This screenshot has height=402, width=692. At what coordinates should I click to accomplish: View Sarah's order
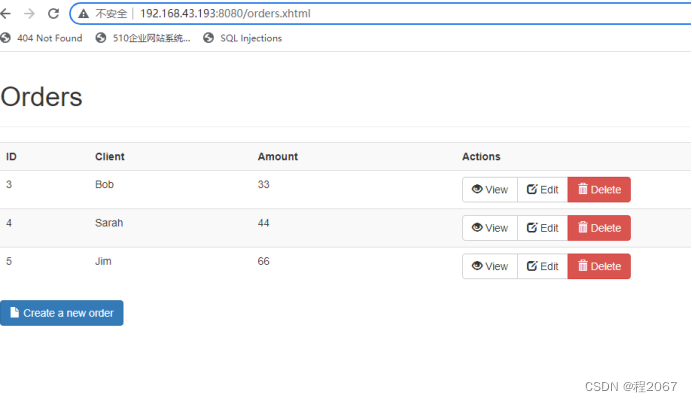490,228
